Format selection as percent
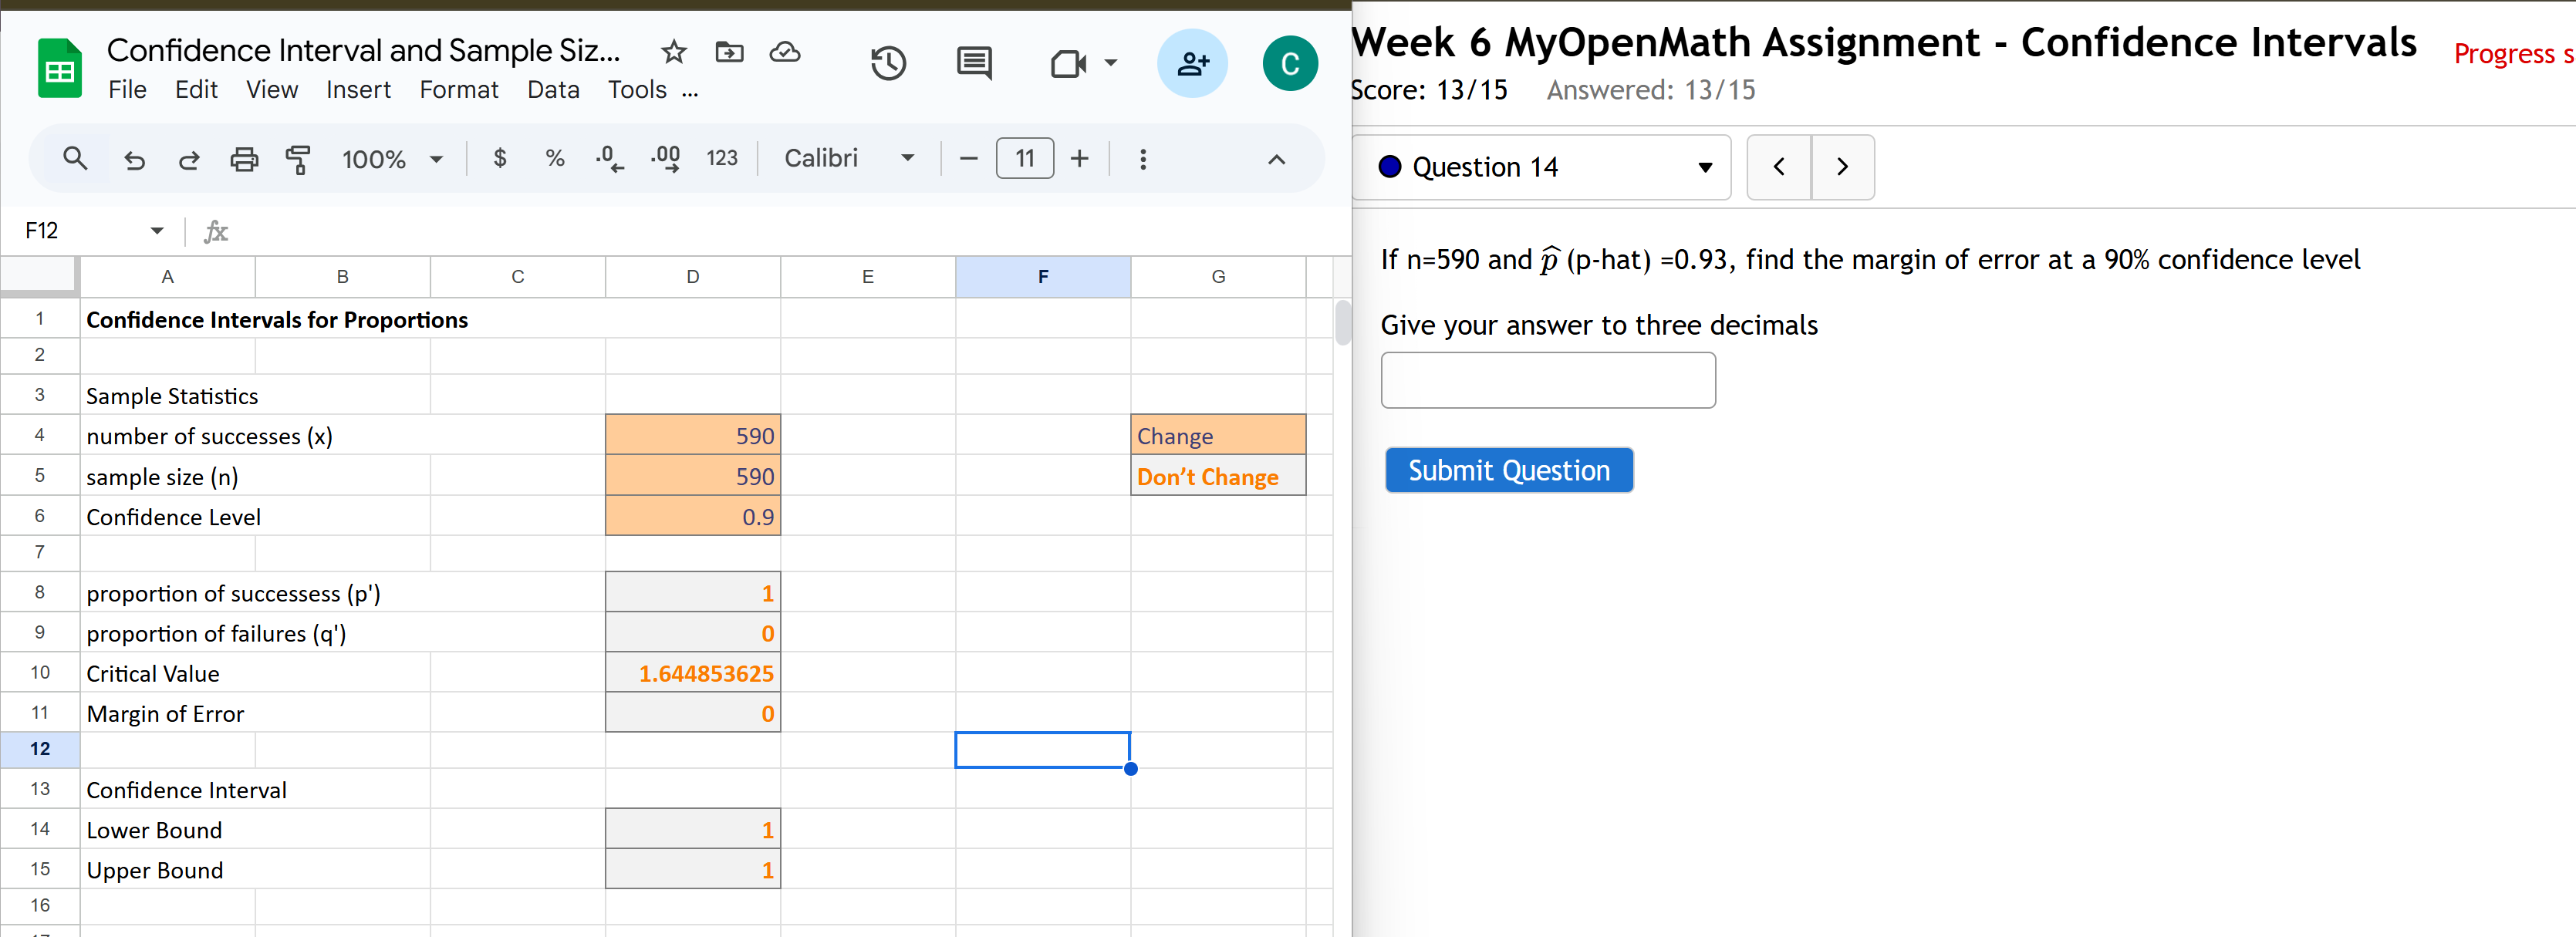This screenshot has width=2576, height=937. pos(554,158)
